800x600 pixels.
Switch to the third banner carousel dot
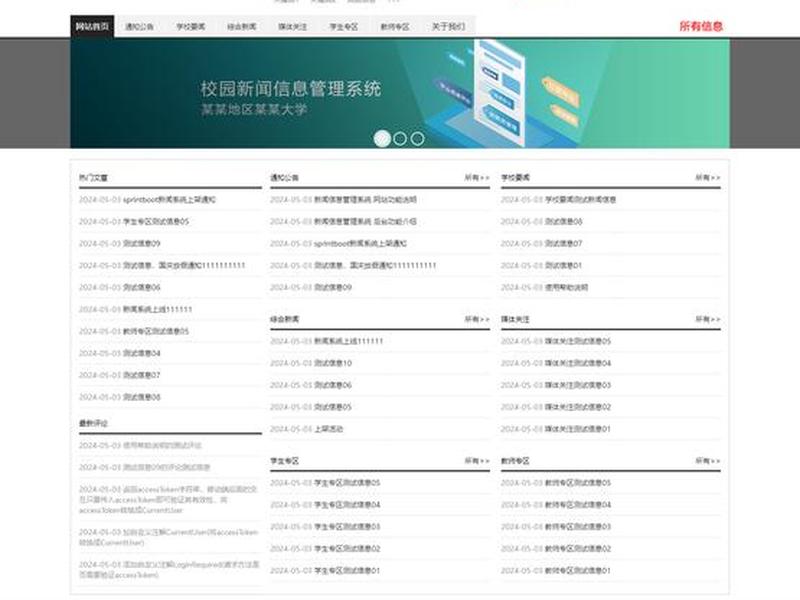(x=417, y=138)
